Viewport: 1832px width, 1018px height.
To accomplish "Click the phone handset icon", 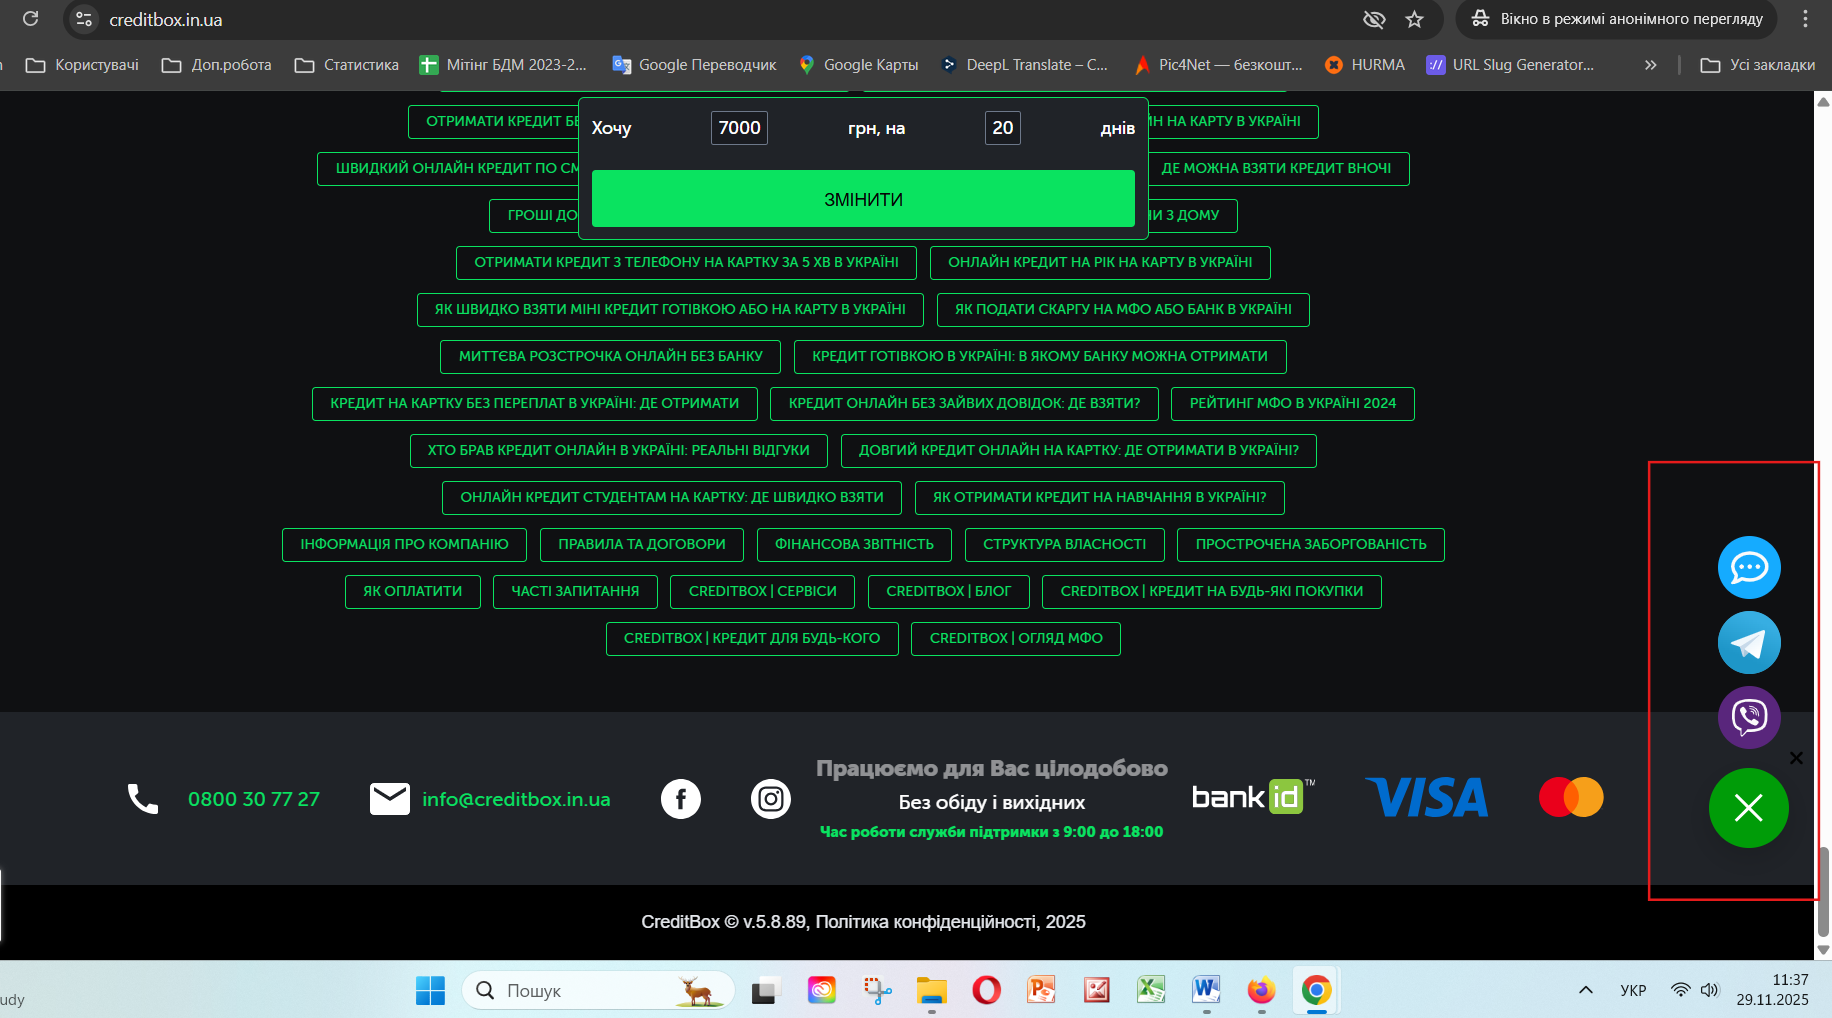I will tap(143, 799).
